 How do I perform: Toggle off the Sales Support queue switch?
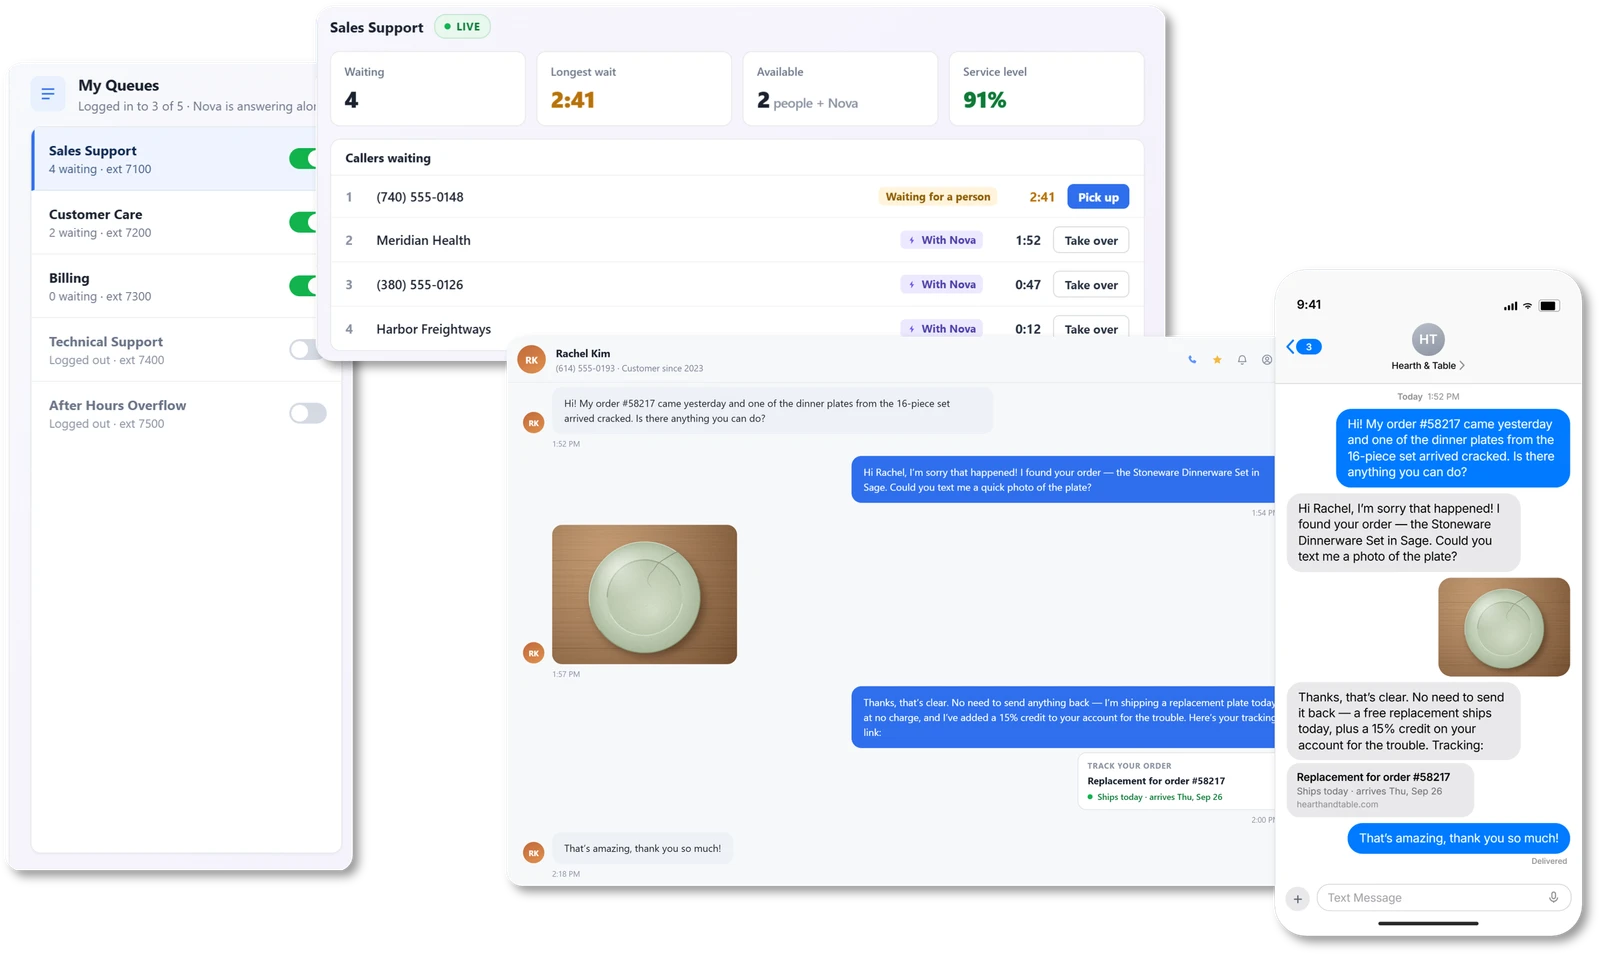304,159
